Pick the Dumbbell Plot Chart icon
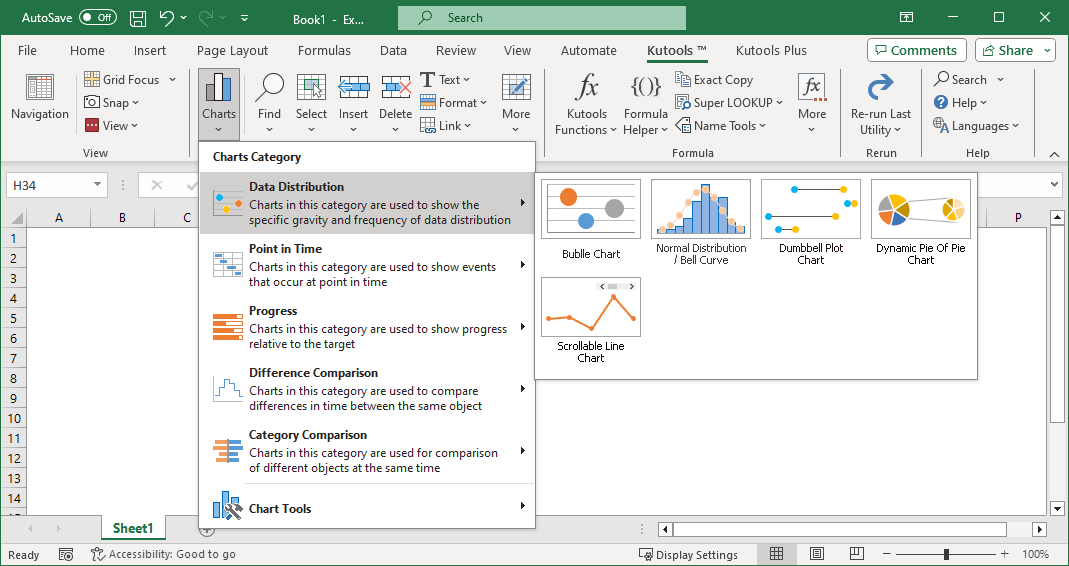This screenshot has height=566, width=1069. click(x=811, y=209)
